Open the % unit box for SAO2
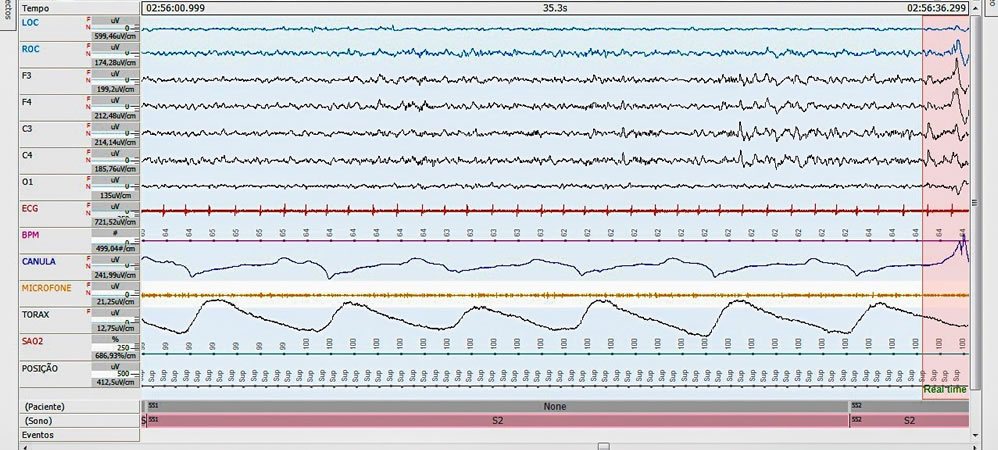 115,340
